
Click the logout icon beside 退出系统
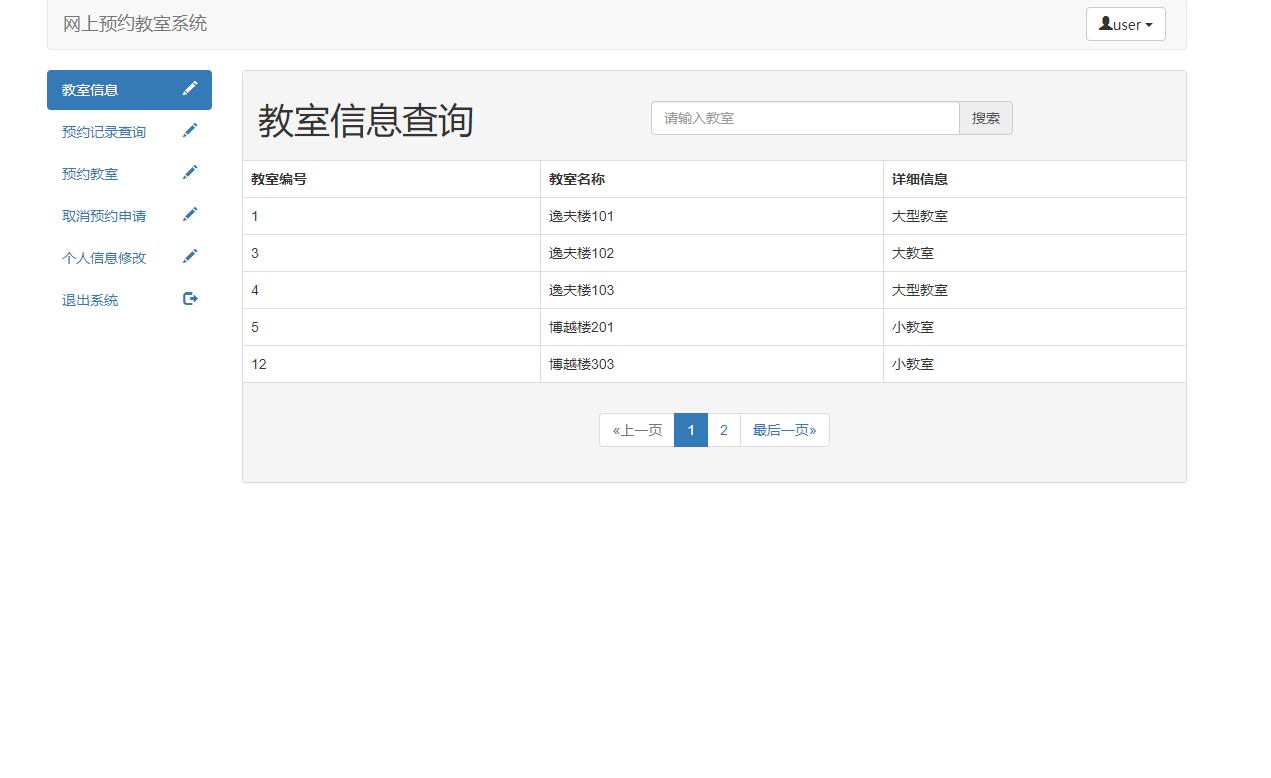click(190, 298)
